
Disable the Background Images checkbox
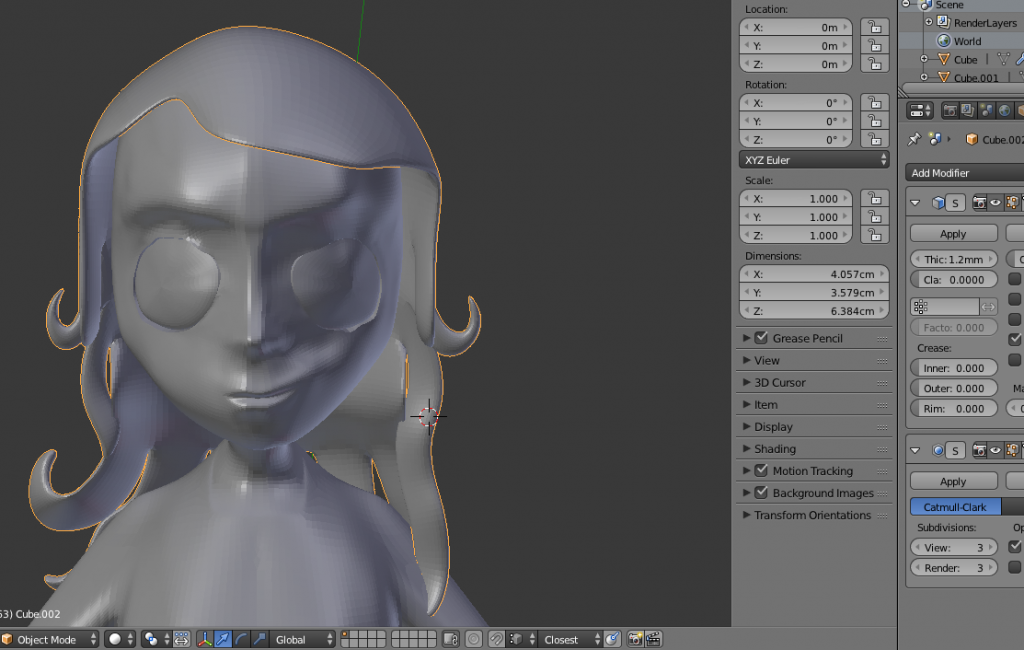[x=761, y=493]
